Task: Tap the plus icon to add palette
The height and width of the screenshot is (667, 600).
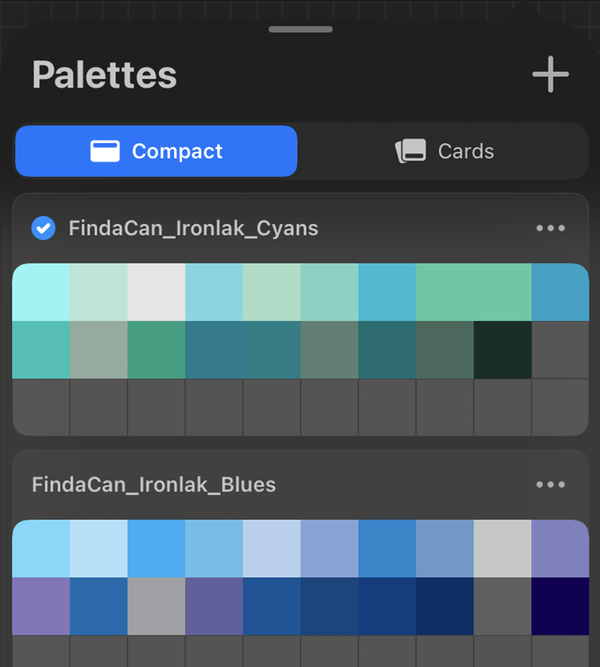Action: [550, 75]
